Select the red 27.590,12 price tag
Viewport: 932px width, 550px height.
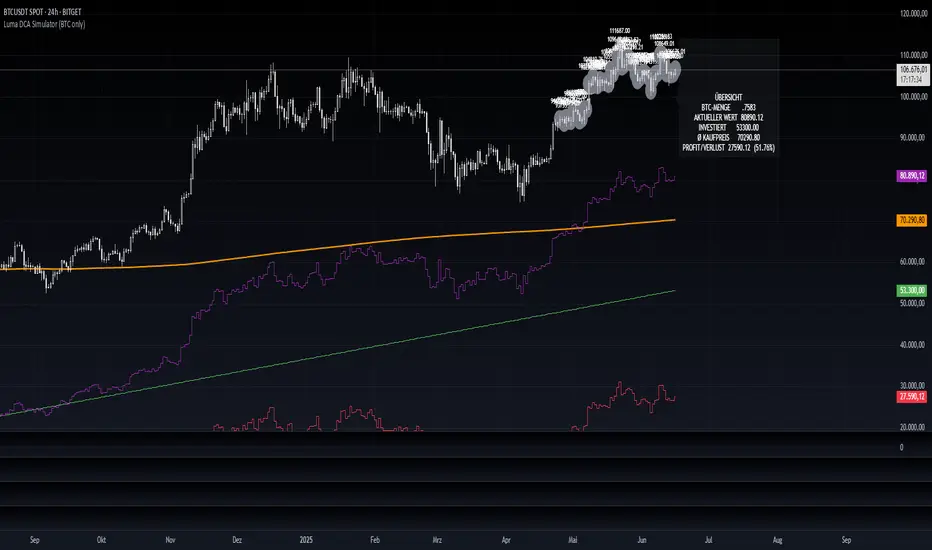point(912,397)
